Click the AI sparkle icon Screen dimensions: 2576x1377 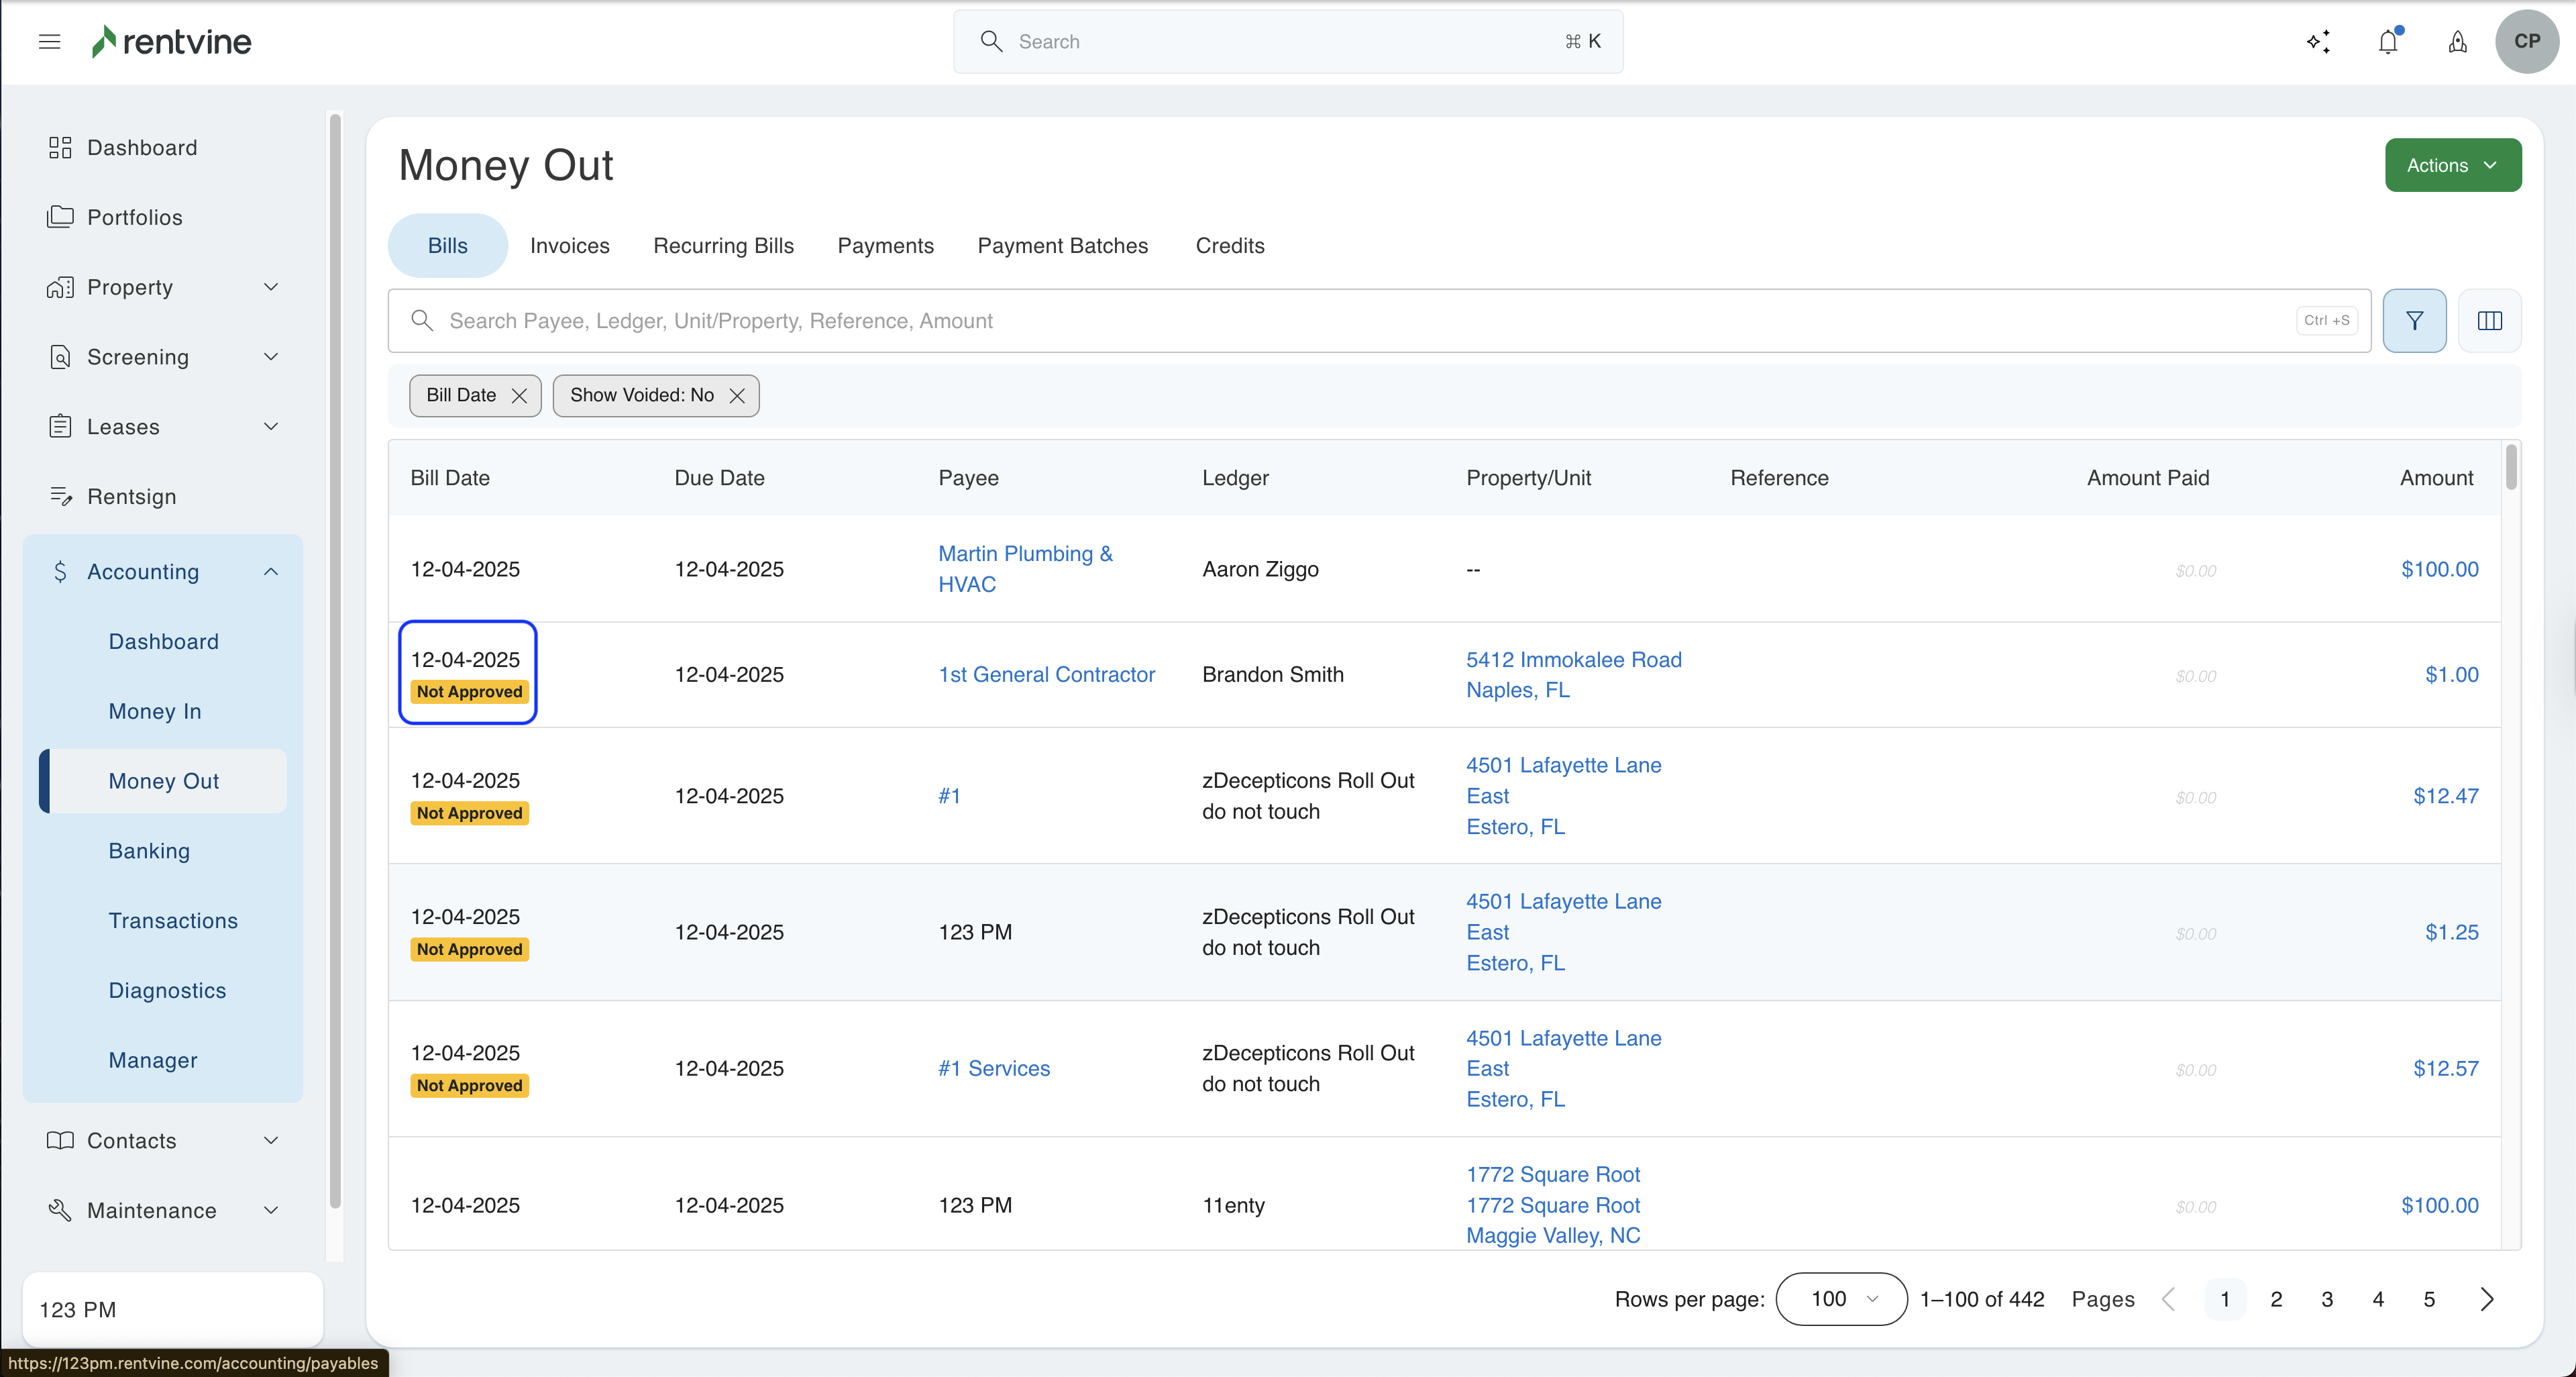pos(2318,41)
